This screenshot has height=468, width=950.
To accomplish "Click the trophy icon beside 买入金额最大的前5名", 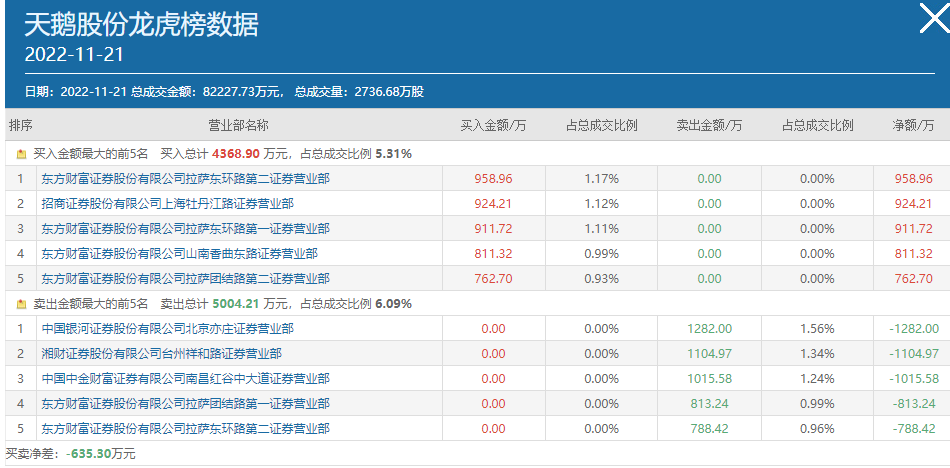I will [22, 155].
